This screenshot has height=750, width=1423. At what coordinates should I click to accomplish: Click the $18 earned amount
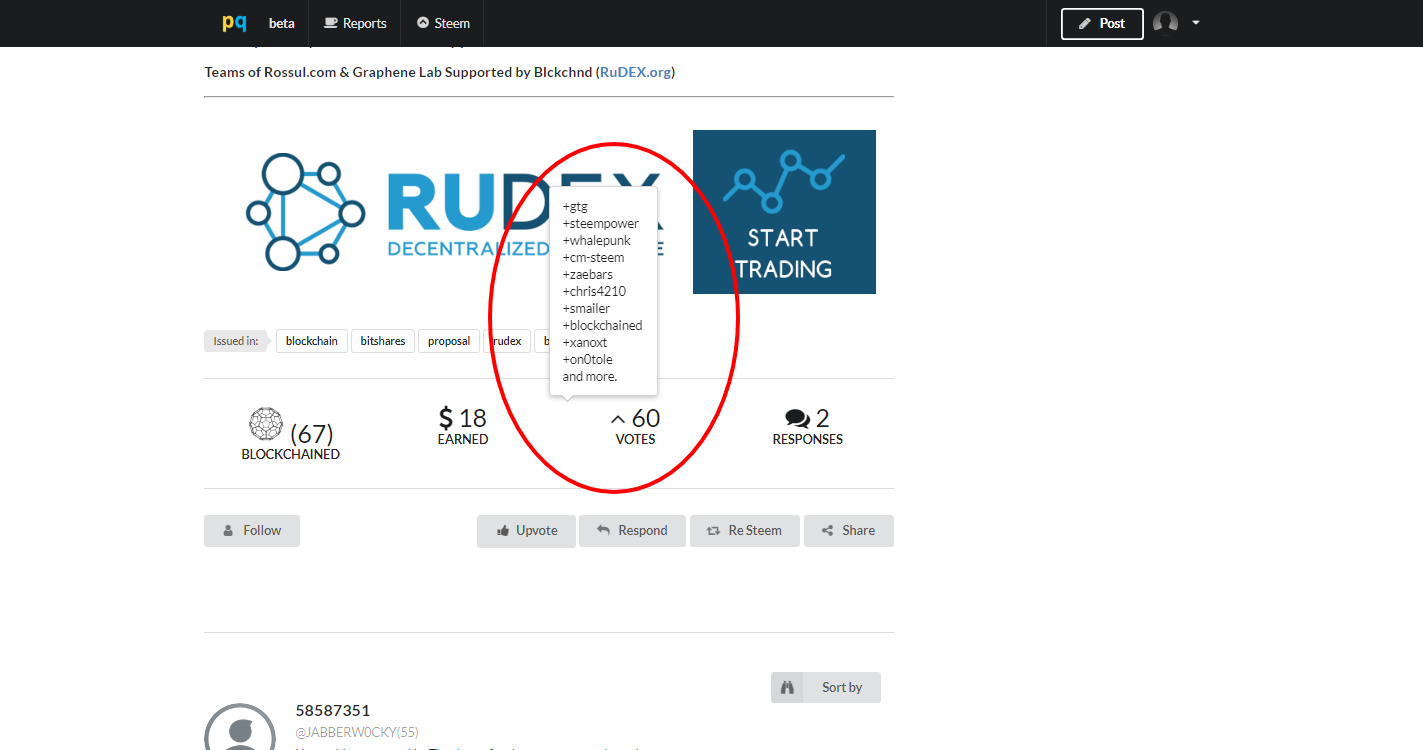(463, 418)
